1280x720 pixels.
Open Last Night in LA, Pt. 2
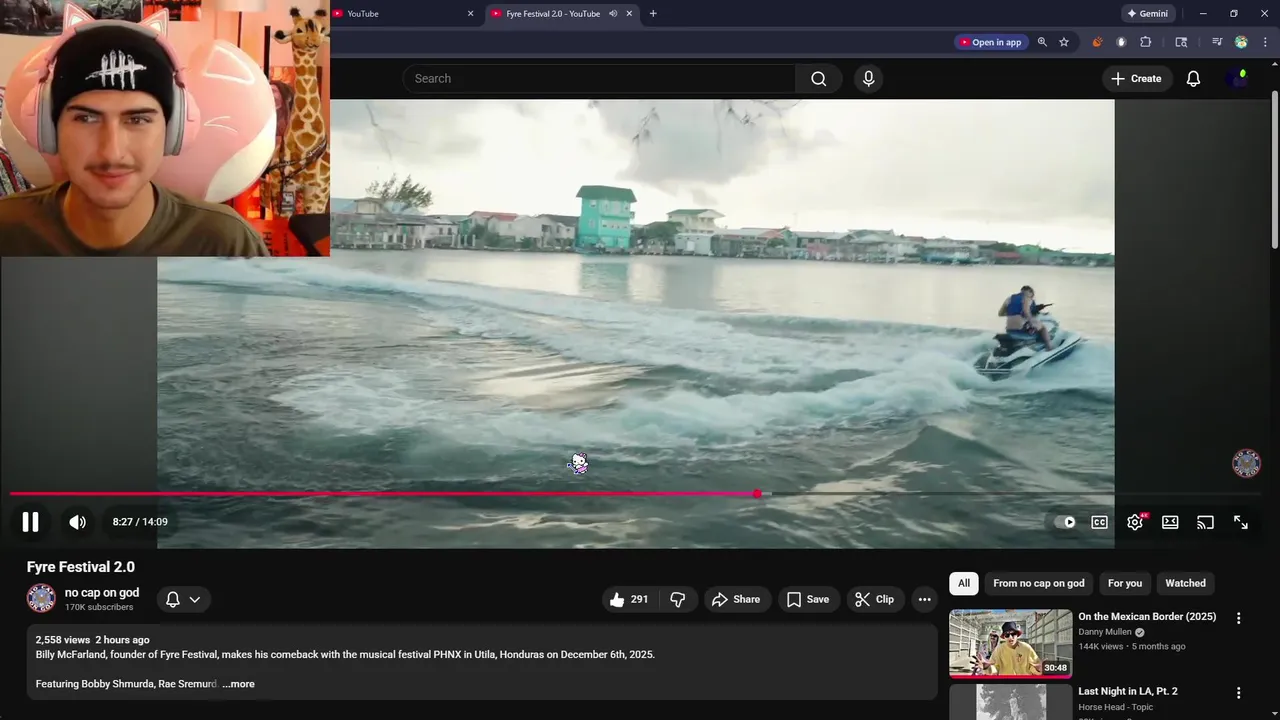1128,691
